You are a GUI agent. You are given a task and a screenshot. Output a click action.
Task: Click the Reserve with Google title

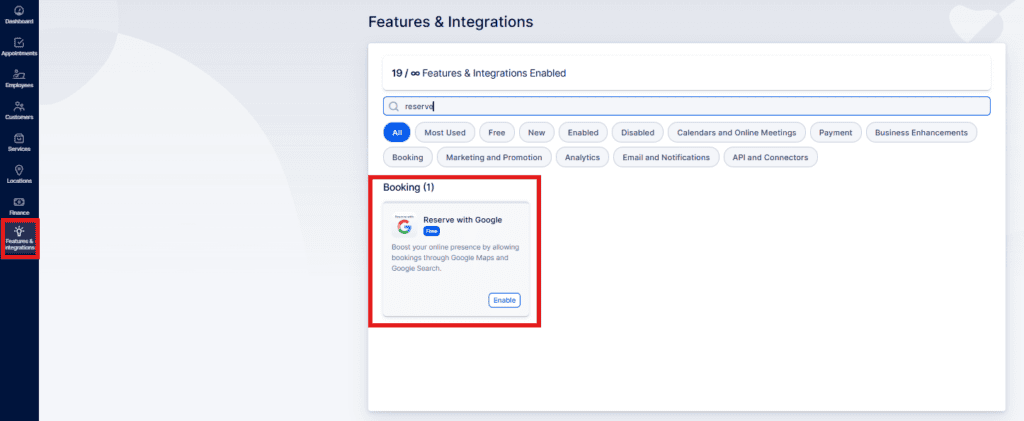463,220
